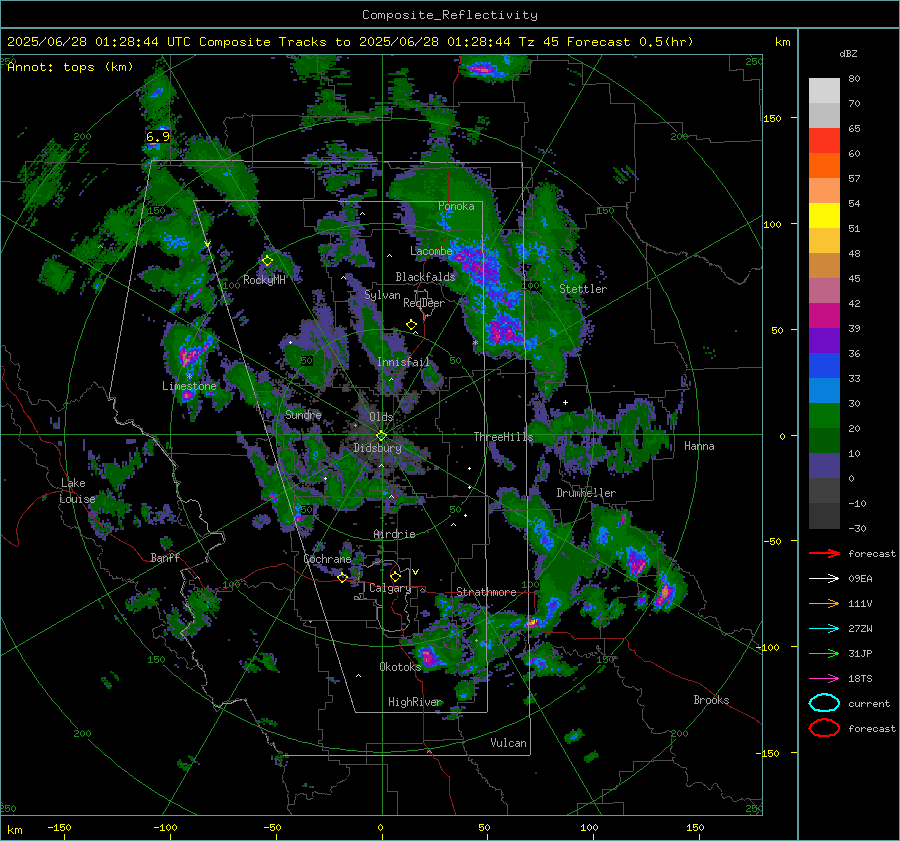This screenshot has height=841, width=900.
Task: Click the HighRiver city label
Action: tap(414, 702)
